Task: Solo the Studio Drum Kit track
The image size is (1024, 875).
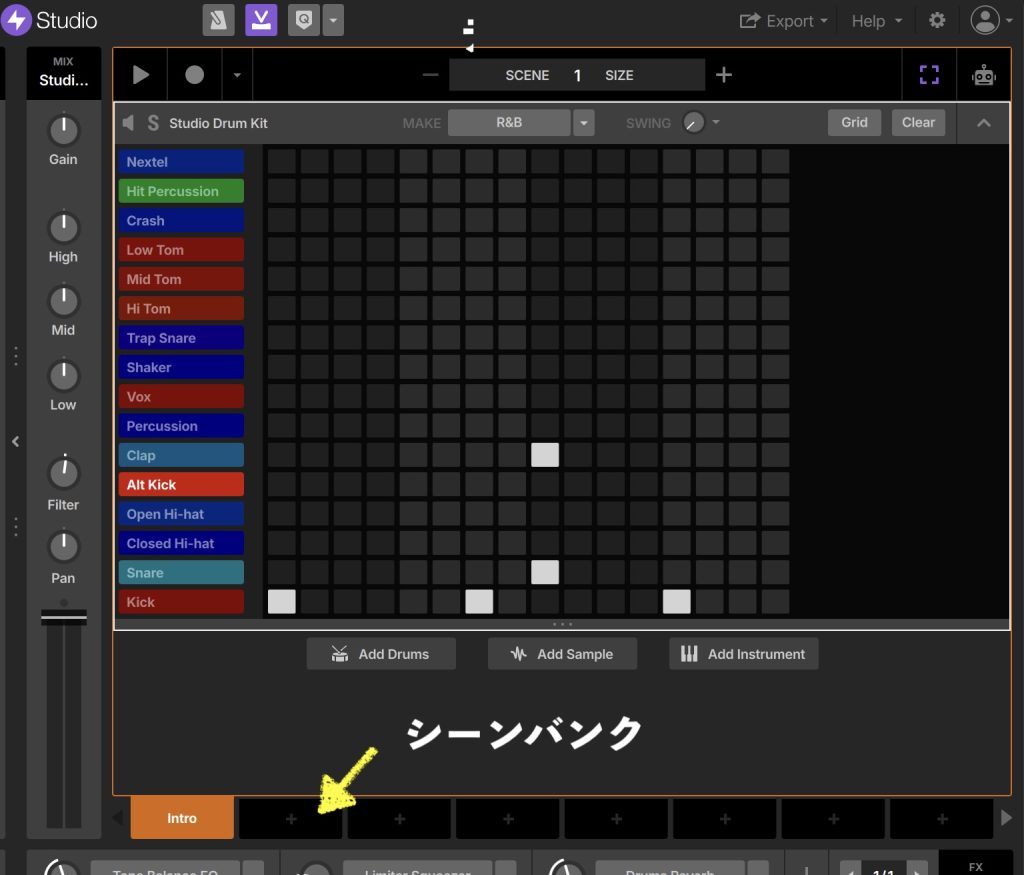Action: pos(153,123)
